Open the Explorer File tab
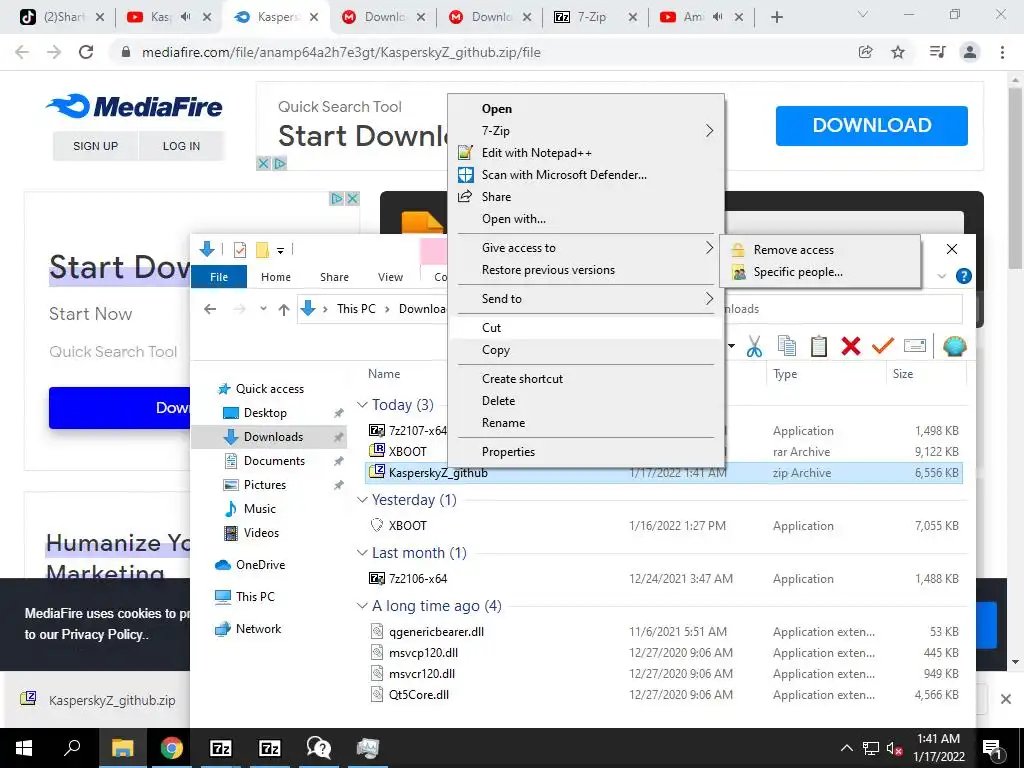Screen dimensions: 1024x768 pos(219,277)
